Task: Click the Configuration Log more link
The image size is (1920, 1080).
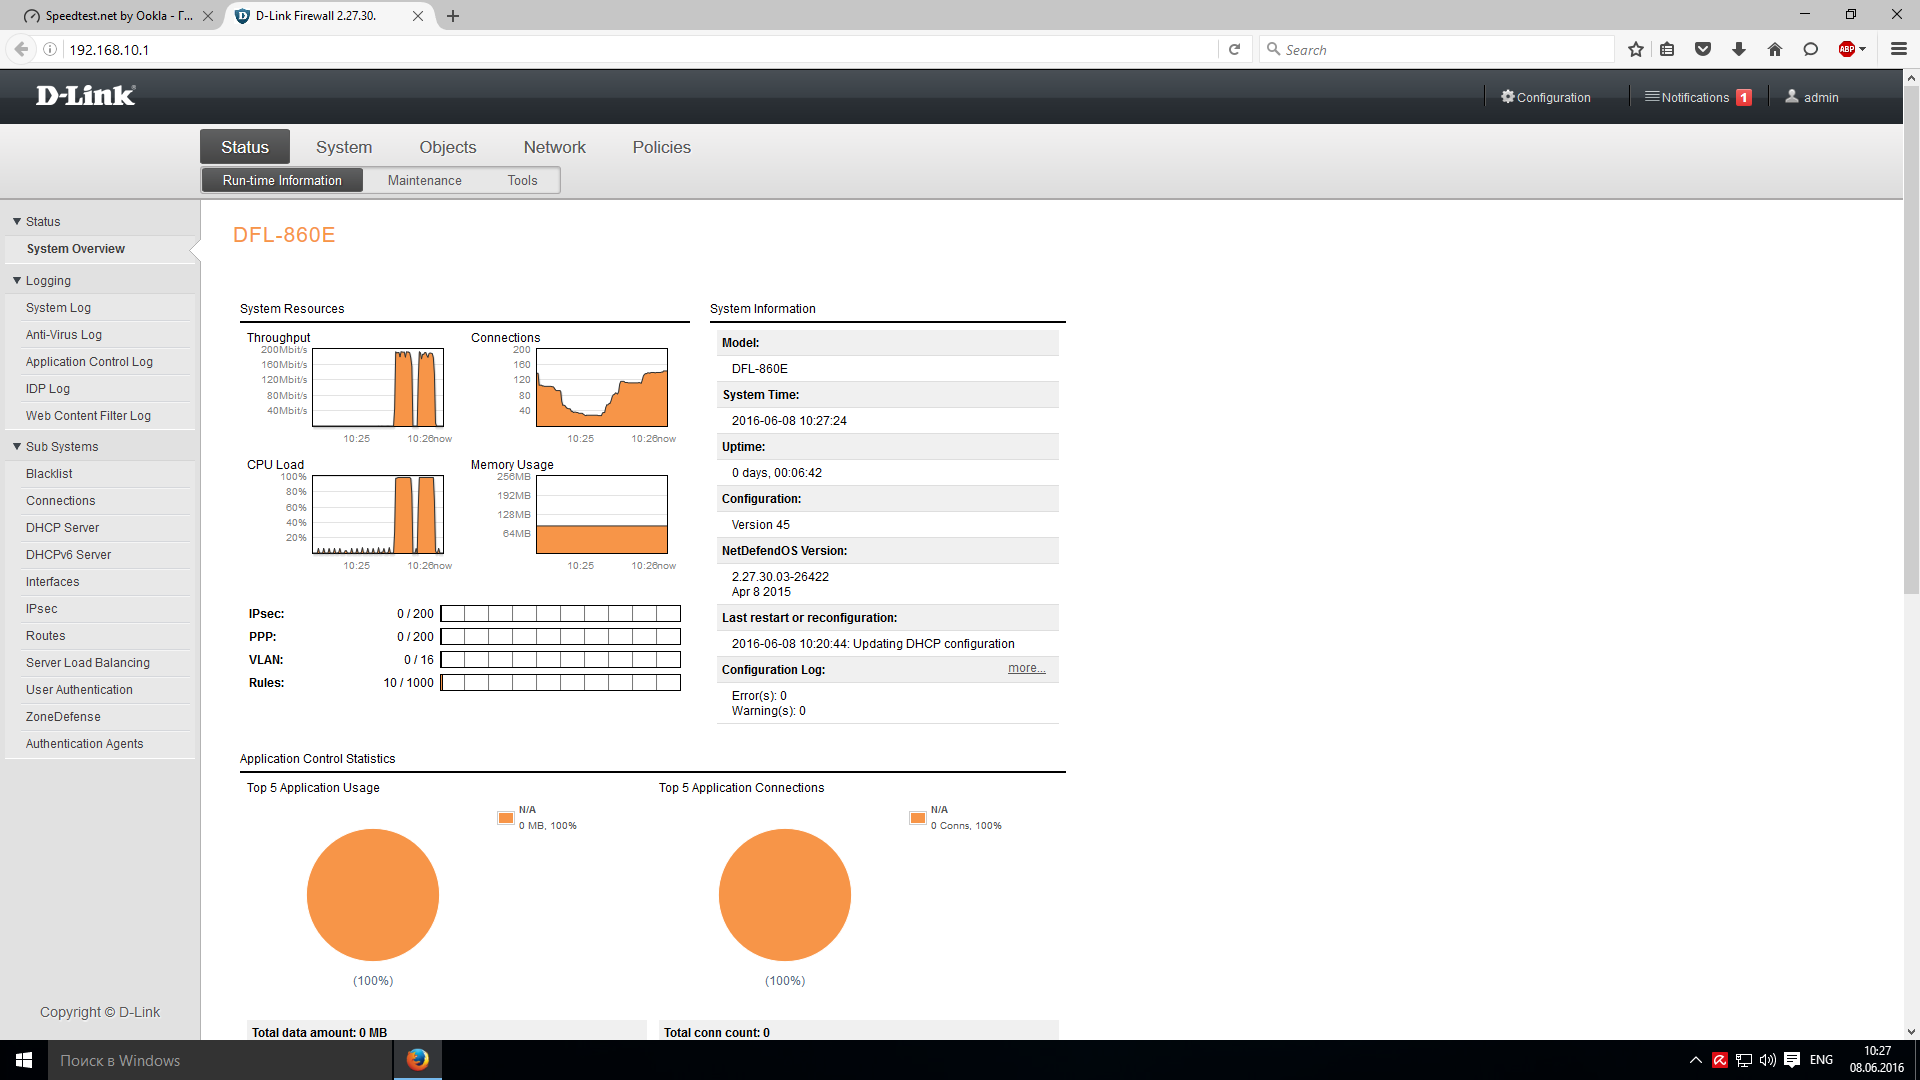Action: coord(1026,668)
